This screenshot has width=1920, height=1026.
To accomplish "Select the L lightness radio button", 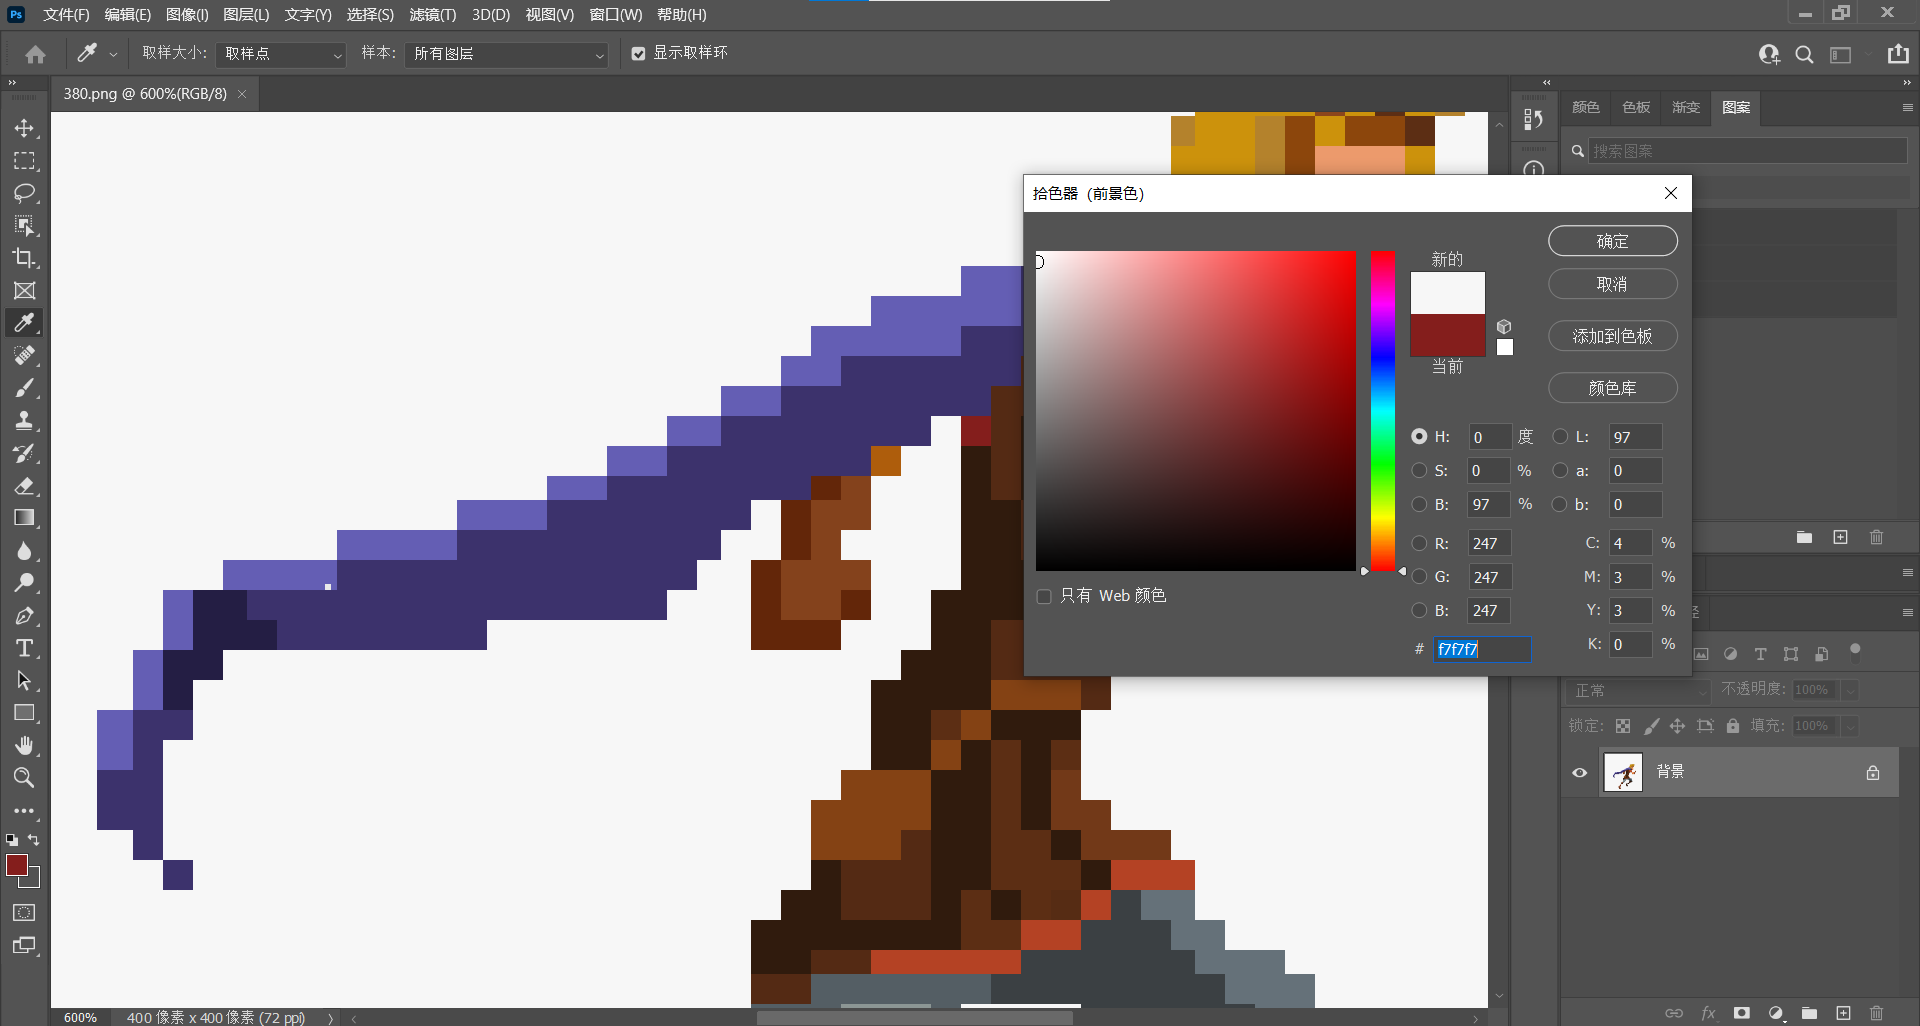I will tap(1560, 436).
